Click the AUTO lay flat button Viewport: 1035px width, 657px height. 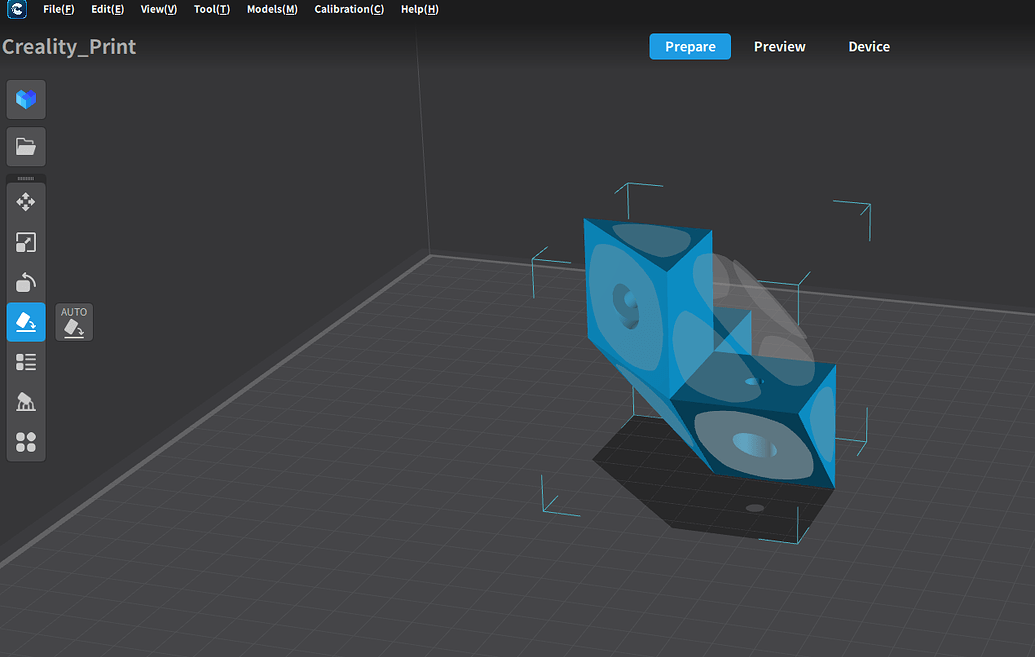[x=74, y=322]
